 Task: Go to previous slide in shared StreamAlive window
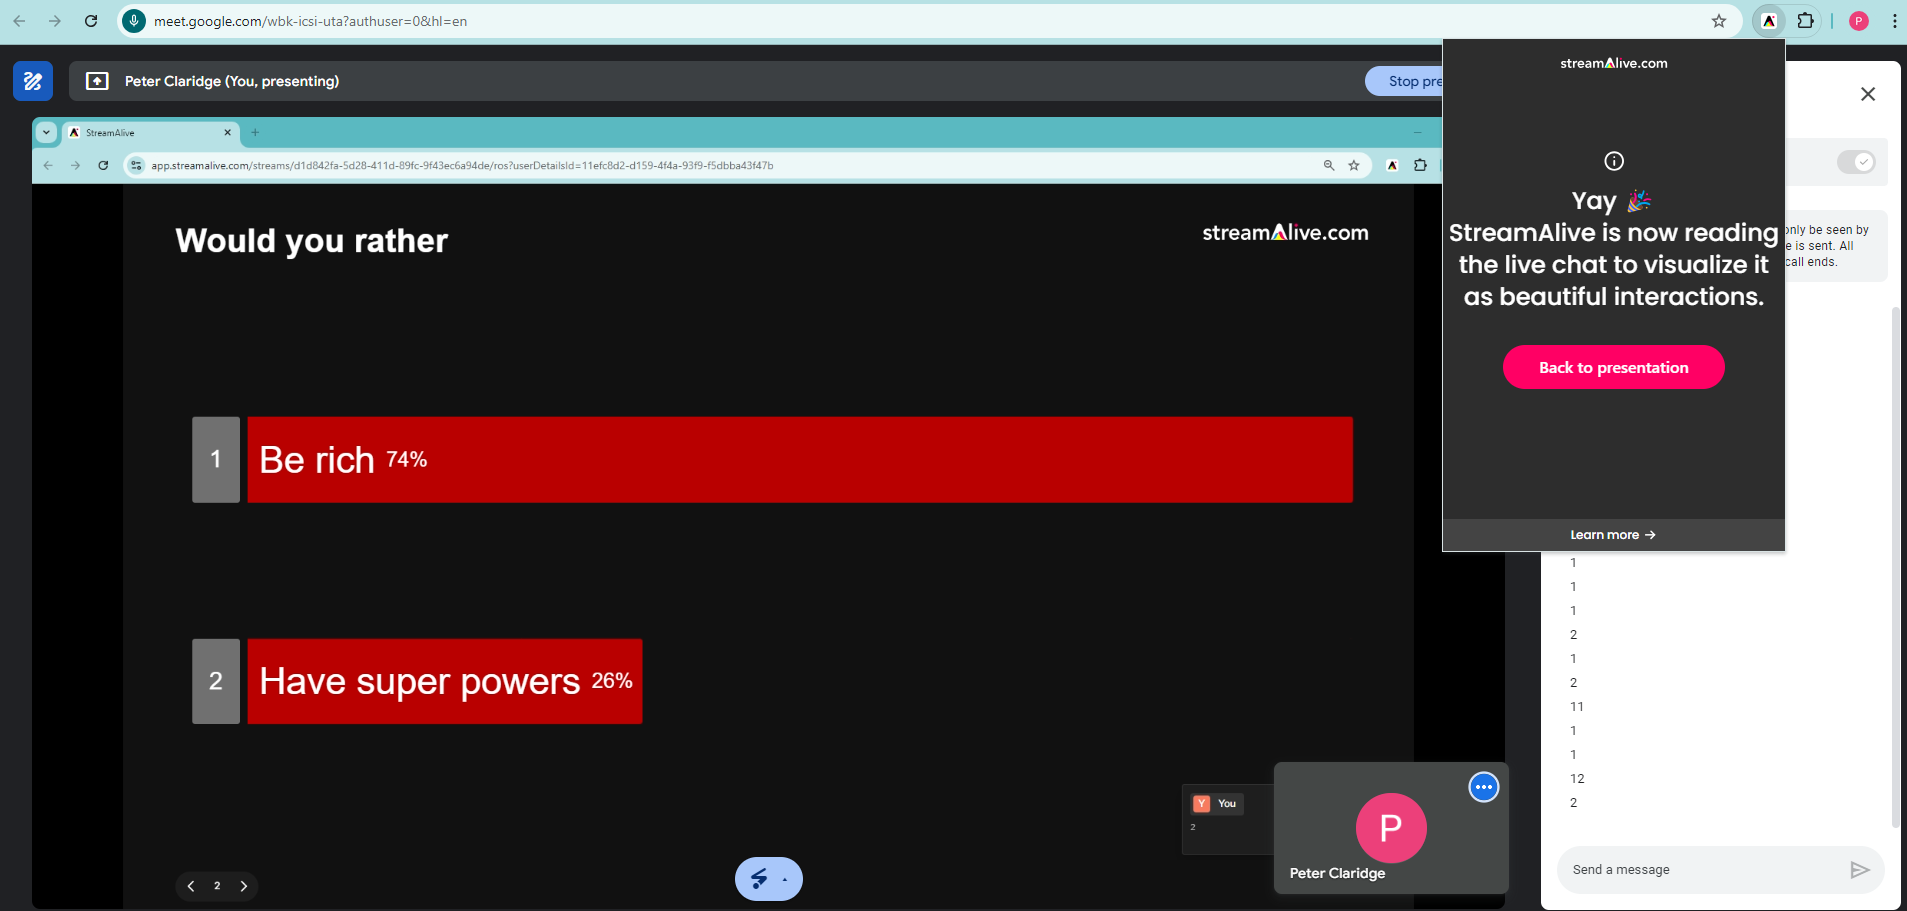coord(191,886)
